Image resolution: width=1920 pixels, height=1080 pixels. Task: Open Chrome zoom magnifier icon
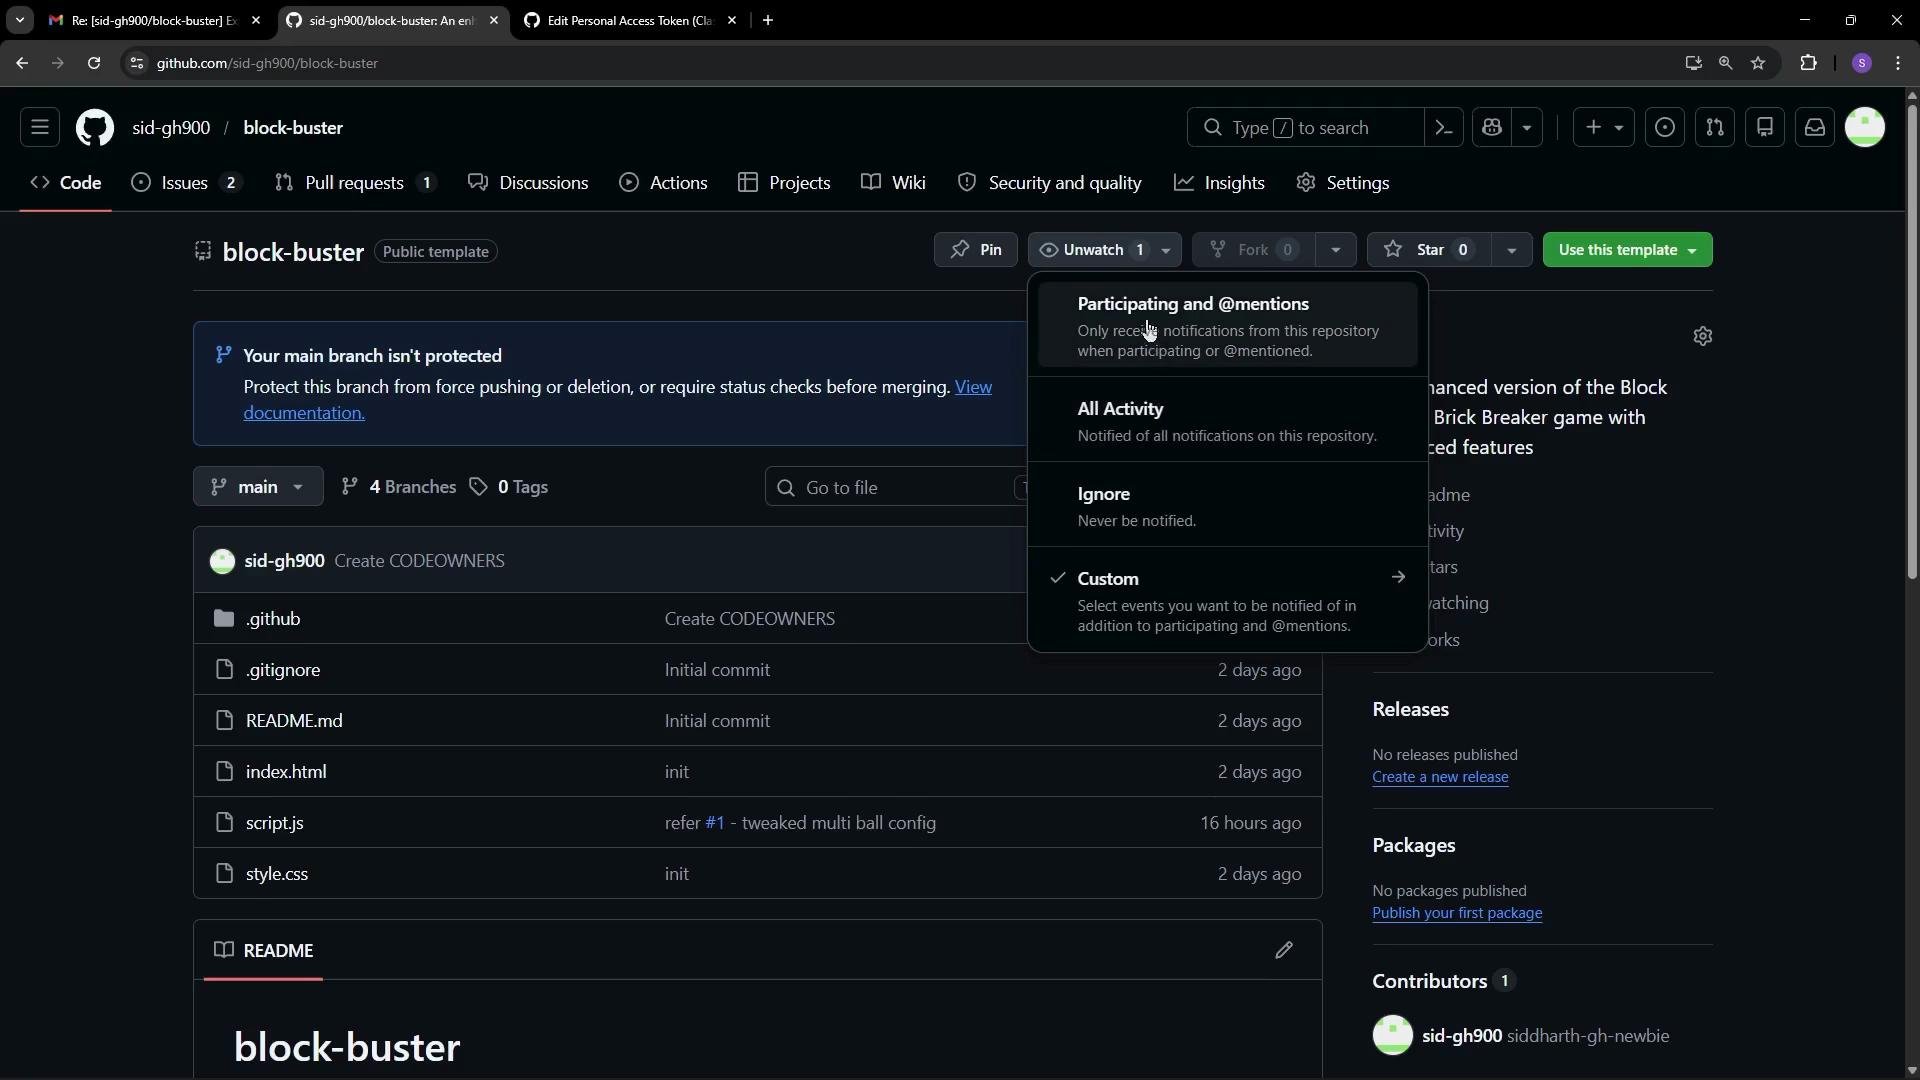[1725, 63]
